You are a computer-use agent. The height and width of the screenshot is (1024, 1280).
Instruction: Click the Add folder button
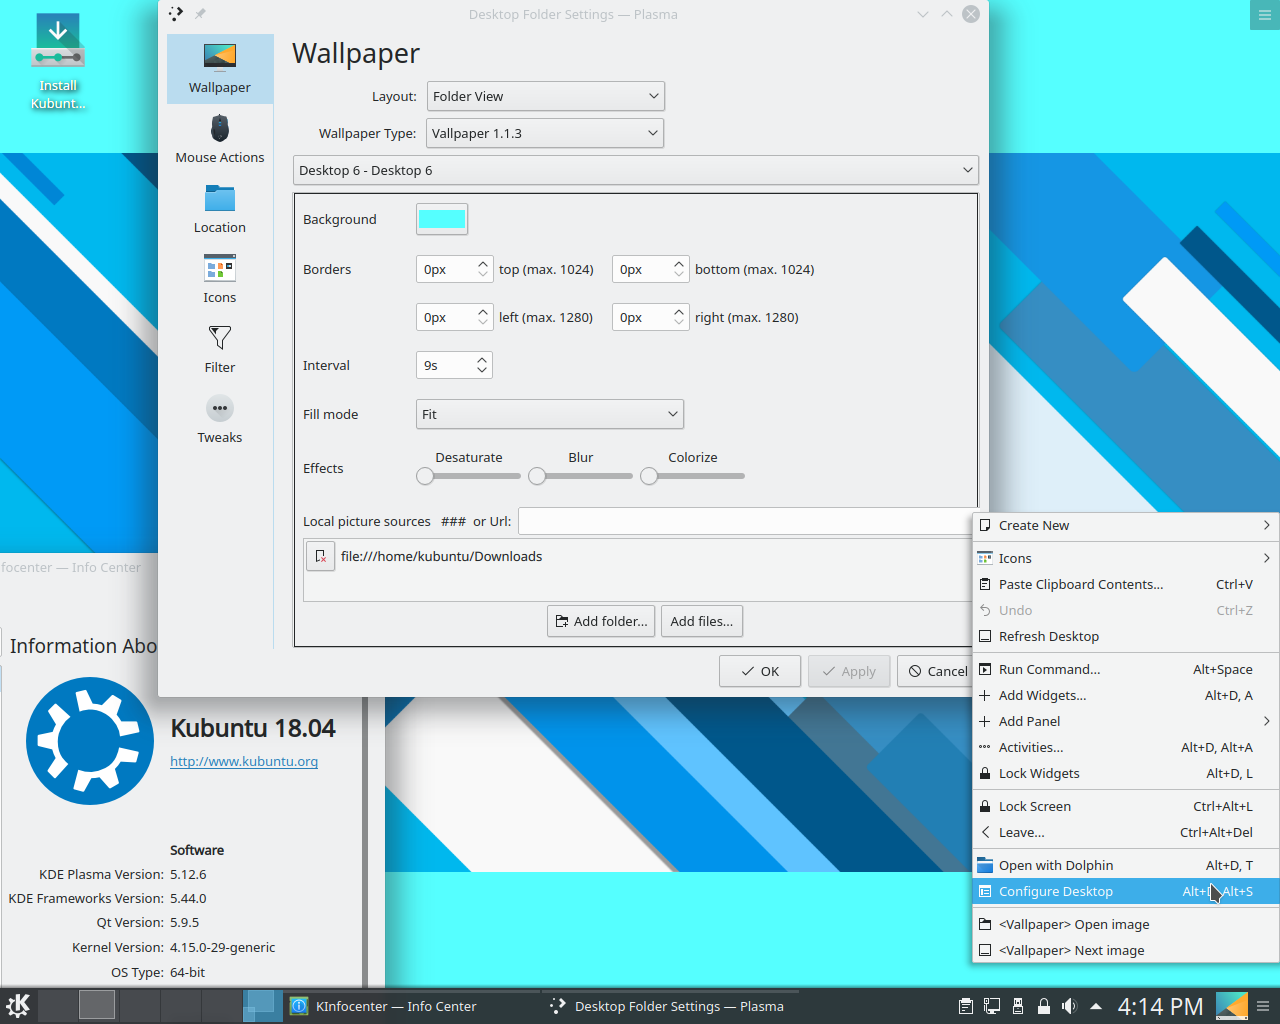tap(601, 621)
